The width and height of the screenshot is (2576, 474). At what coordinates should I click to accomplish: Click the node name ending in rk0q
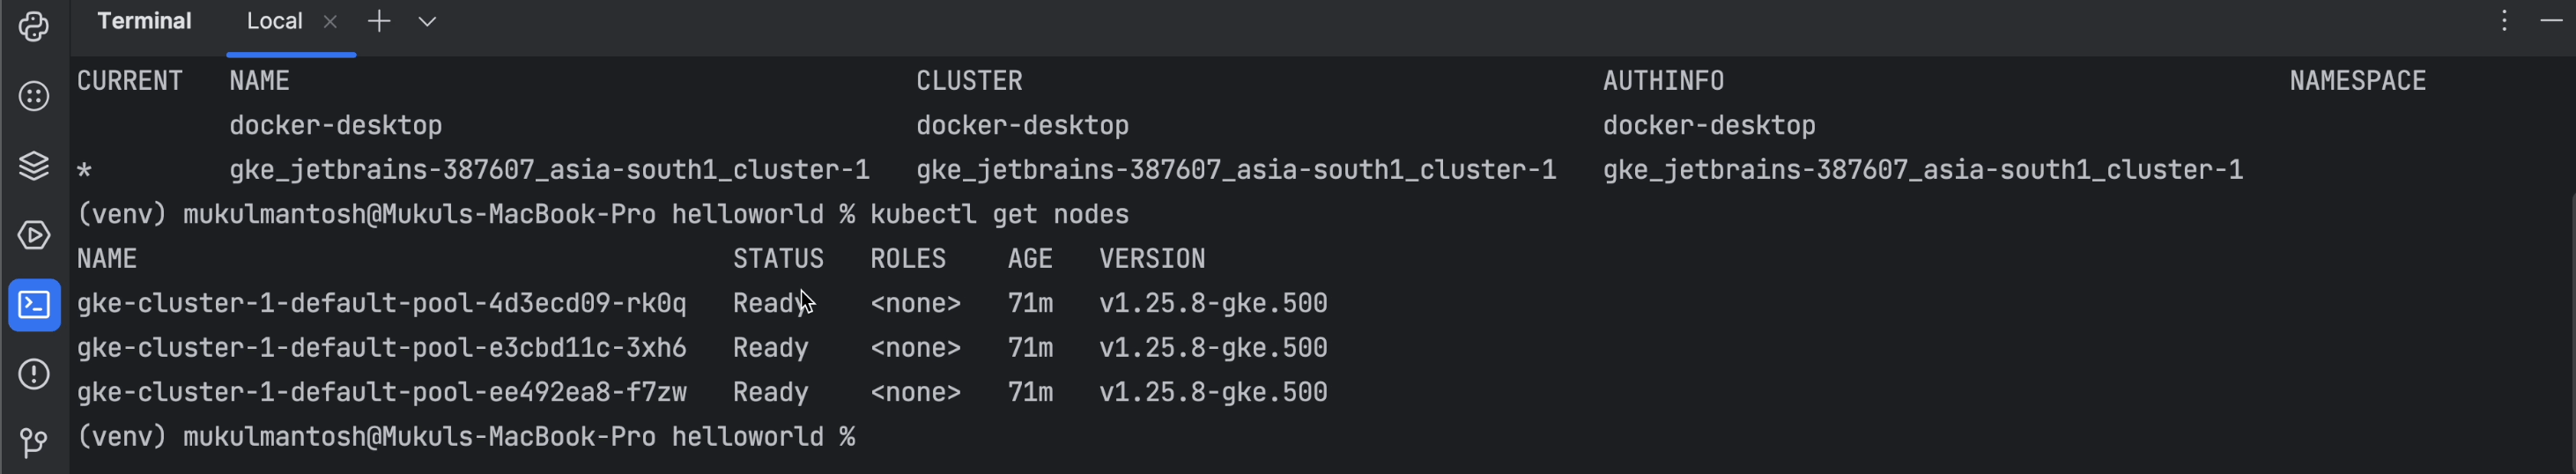pyautogui.click(x=381, y=303)
